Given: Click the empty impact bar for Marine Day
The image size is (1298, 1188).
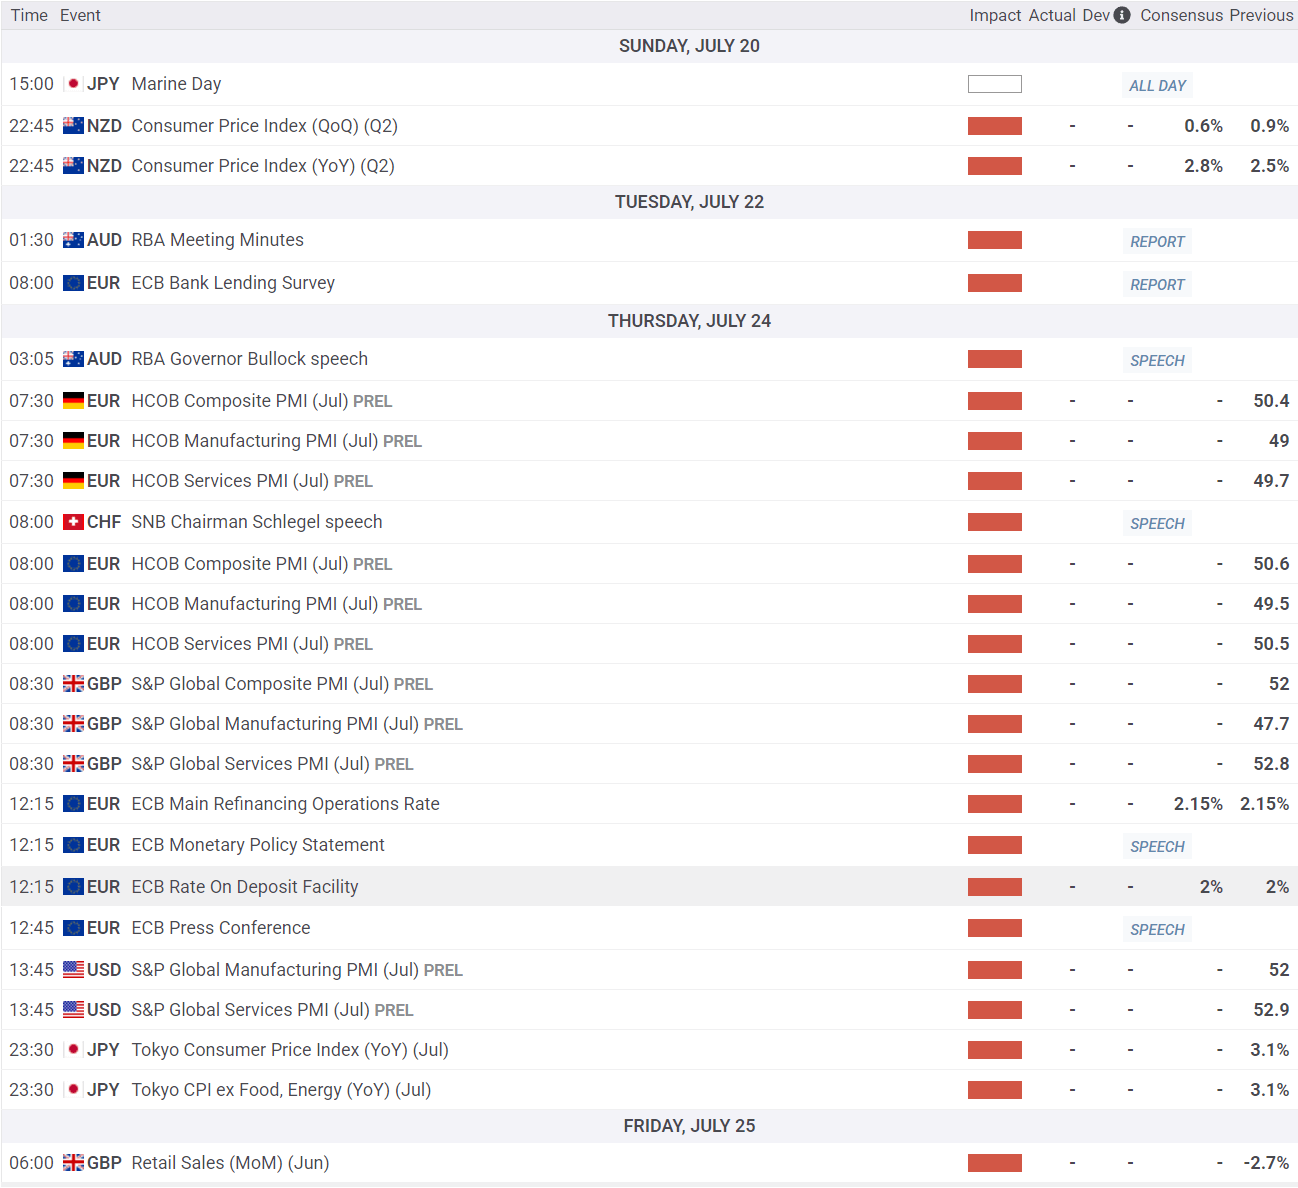Looking at the screenshot, I should click(994, 84).
